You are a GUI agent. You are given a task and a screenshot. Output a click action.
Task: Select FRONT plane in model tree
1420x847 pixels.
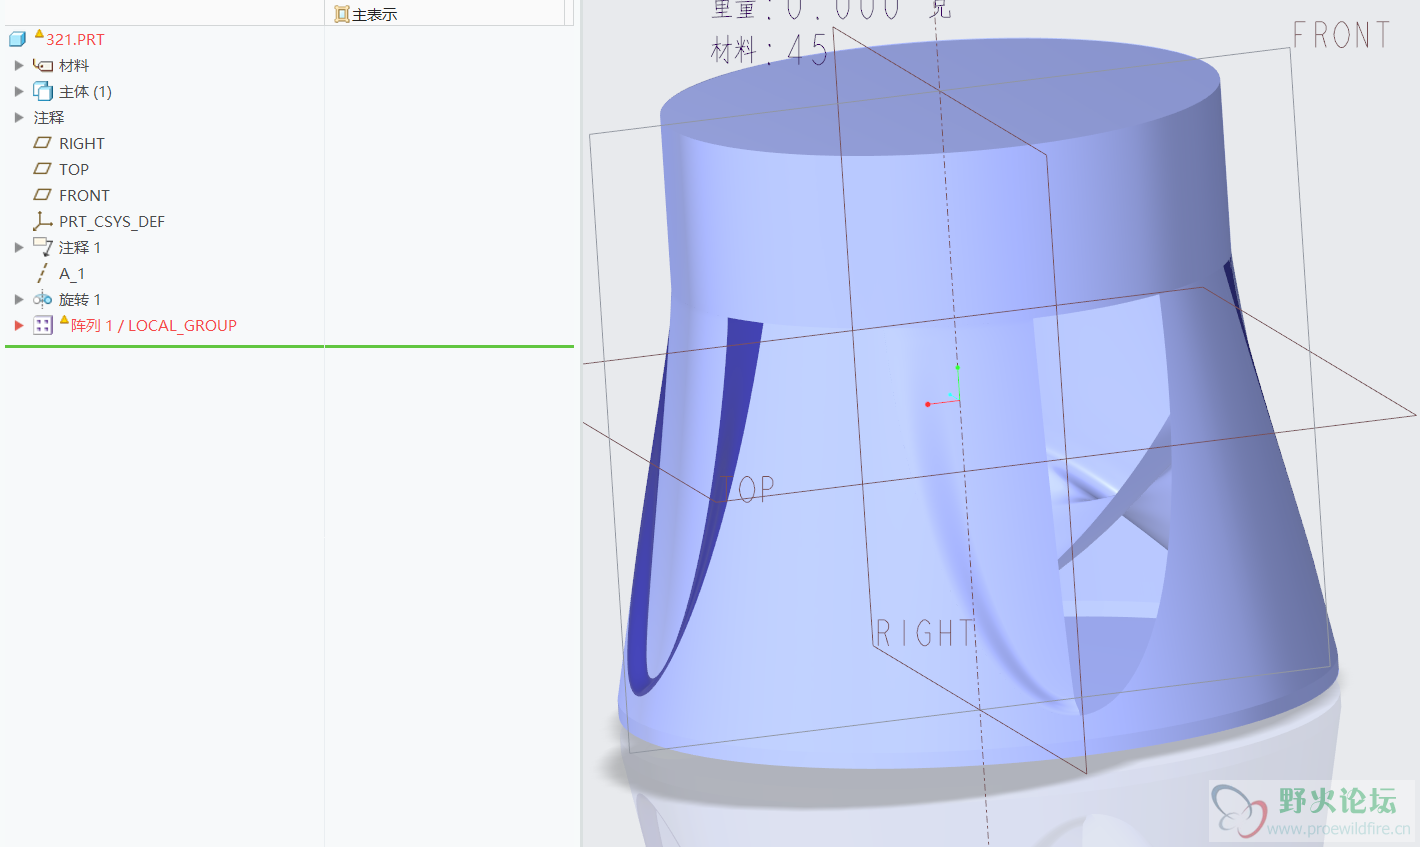(84, 196)
